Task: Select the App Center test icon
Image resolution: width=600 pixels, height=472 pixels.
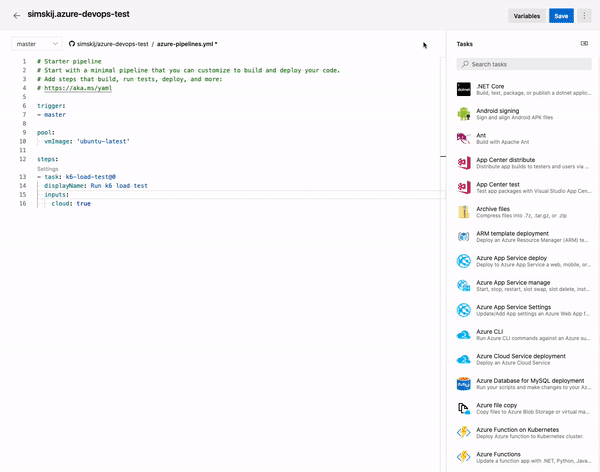Action: (x=464, y=187)
